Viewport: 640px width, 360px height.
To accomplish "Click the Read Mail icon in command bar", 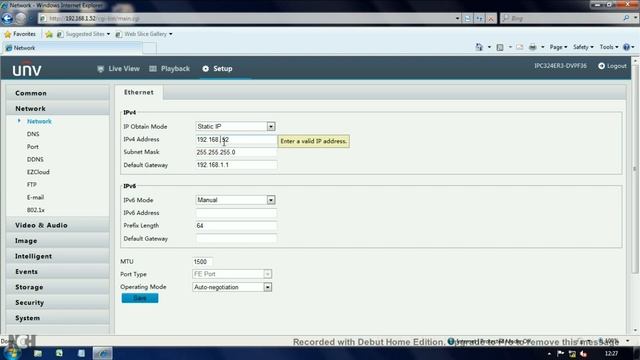I will [x=520, y=47].
